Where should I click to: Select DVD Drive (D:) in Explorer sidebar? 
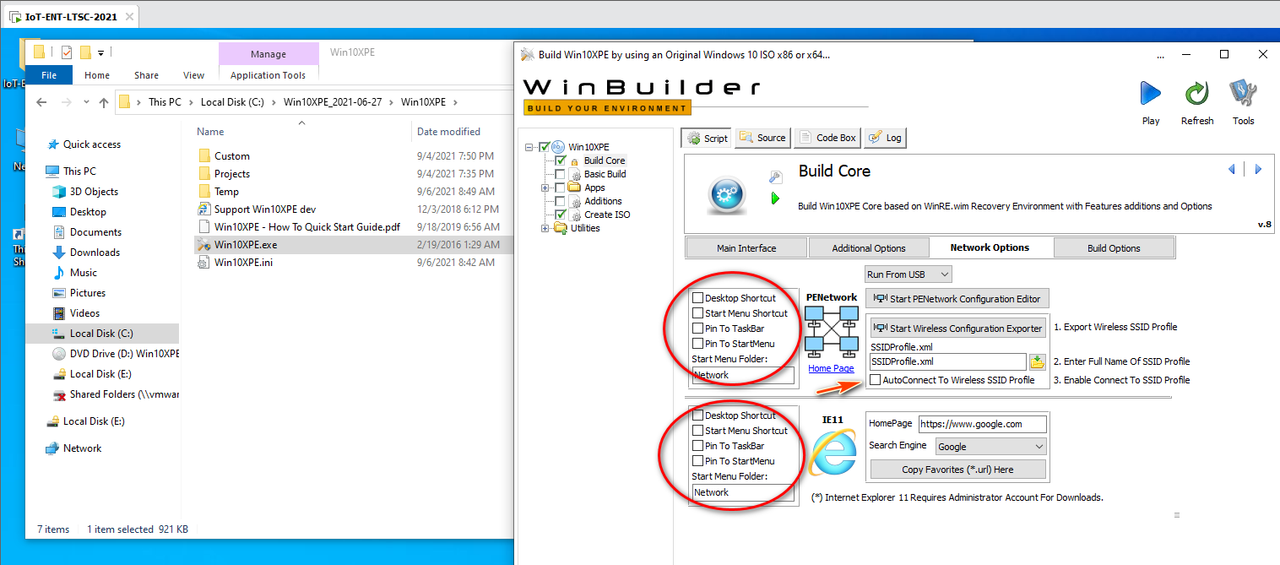tap(116, 353)
